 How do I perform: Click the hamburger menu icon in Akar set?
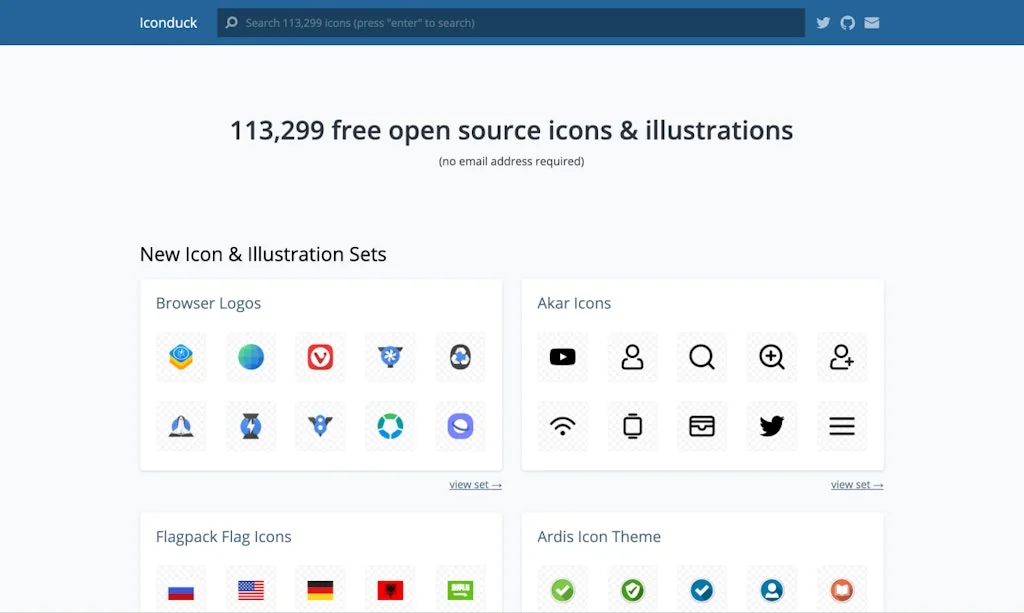[x=841, y=426]
